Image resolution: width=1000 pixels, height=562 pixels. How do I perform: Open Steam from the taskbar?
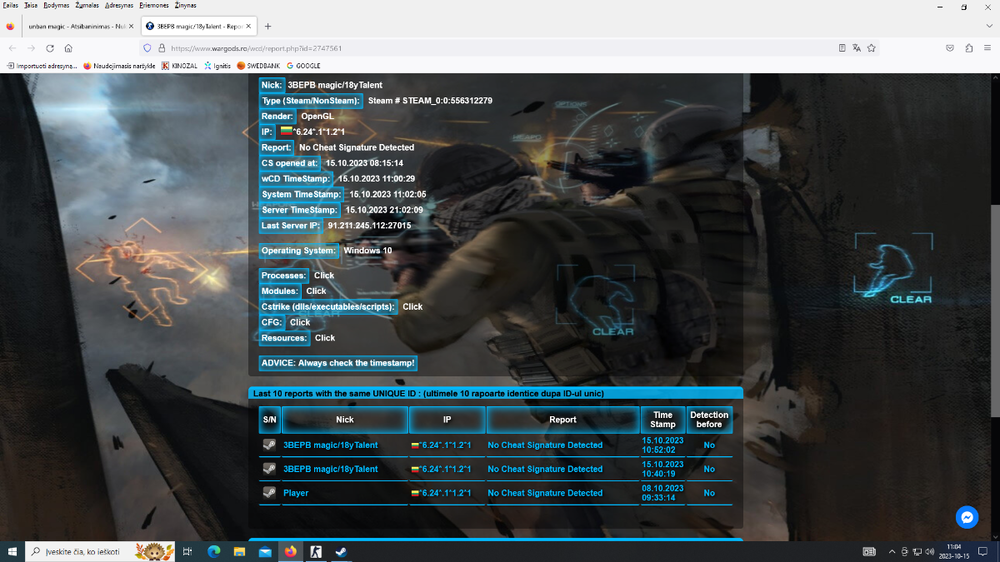(x=341, y=552)
